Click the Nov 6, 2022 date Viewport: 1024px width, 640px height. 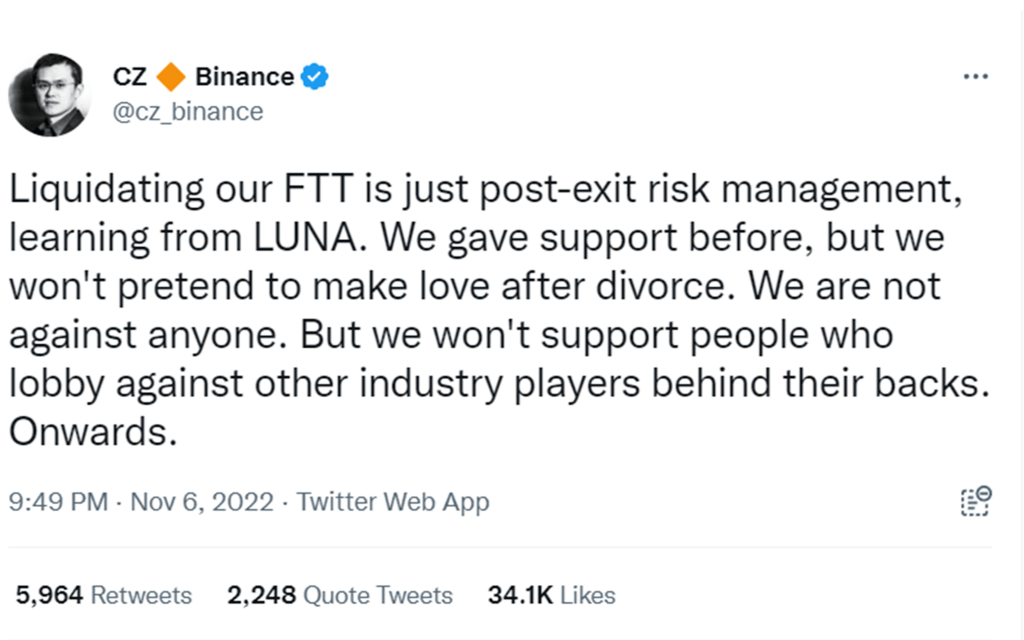(x=202, y=501)
